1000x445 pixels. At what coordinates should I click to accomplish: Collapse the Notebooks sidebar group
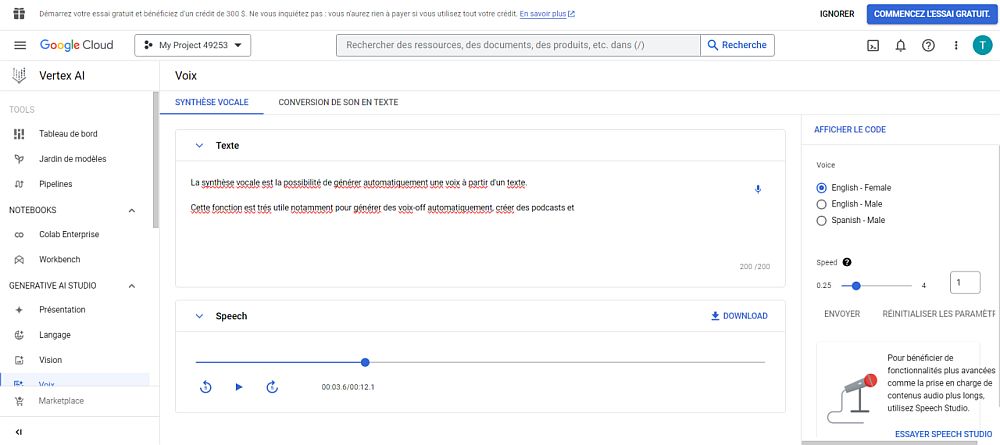(131, 210)
